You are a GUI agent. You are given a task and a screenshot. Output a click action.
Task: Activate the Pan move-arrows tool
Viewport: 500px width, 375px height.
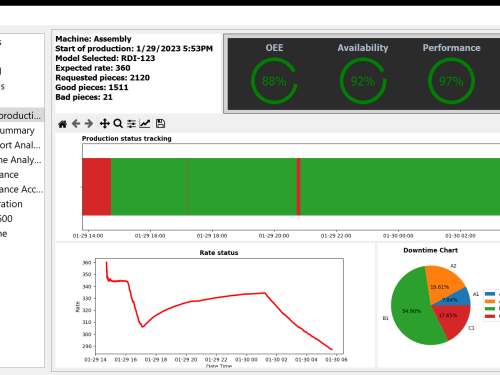point(105,124)
